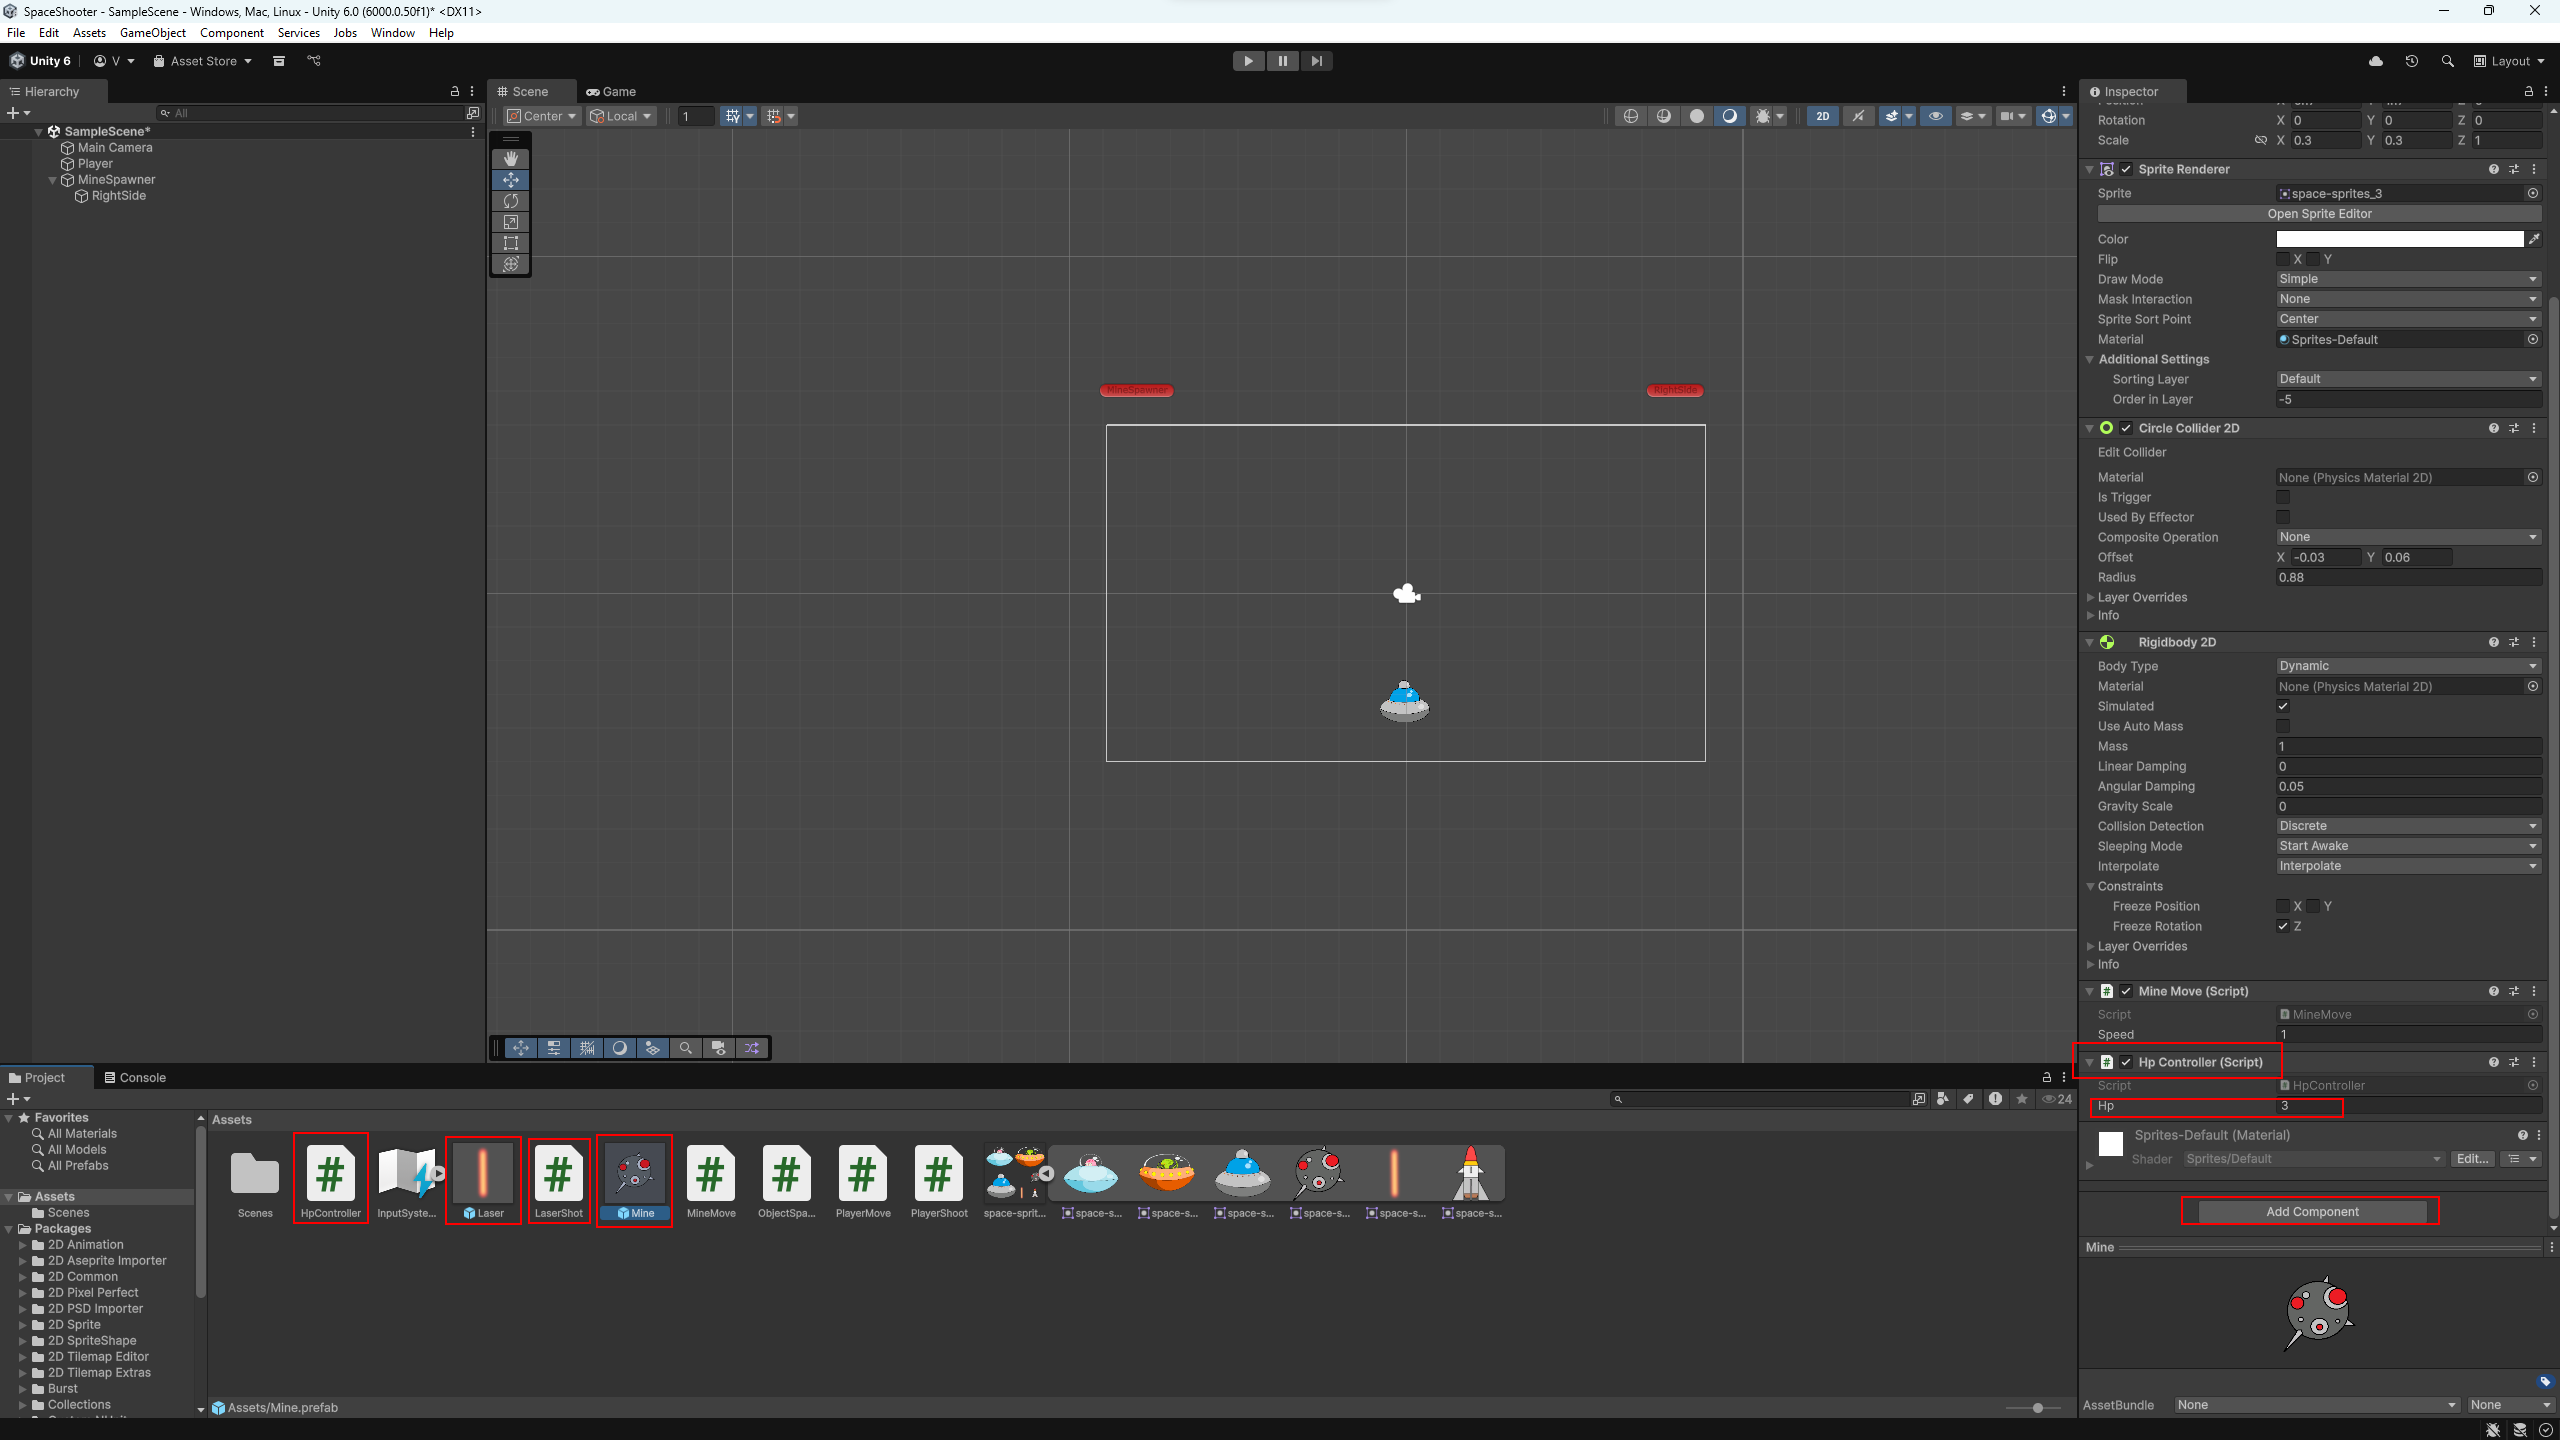Click the Add Component button

pyautogui.click(x=2312, y=1211)
